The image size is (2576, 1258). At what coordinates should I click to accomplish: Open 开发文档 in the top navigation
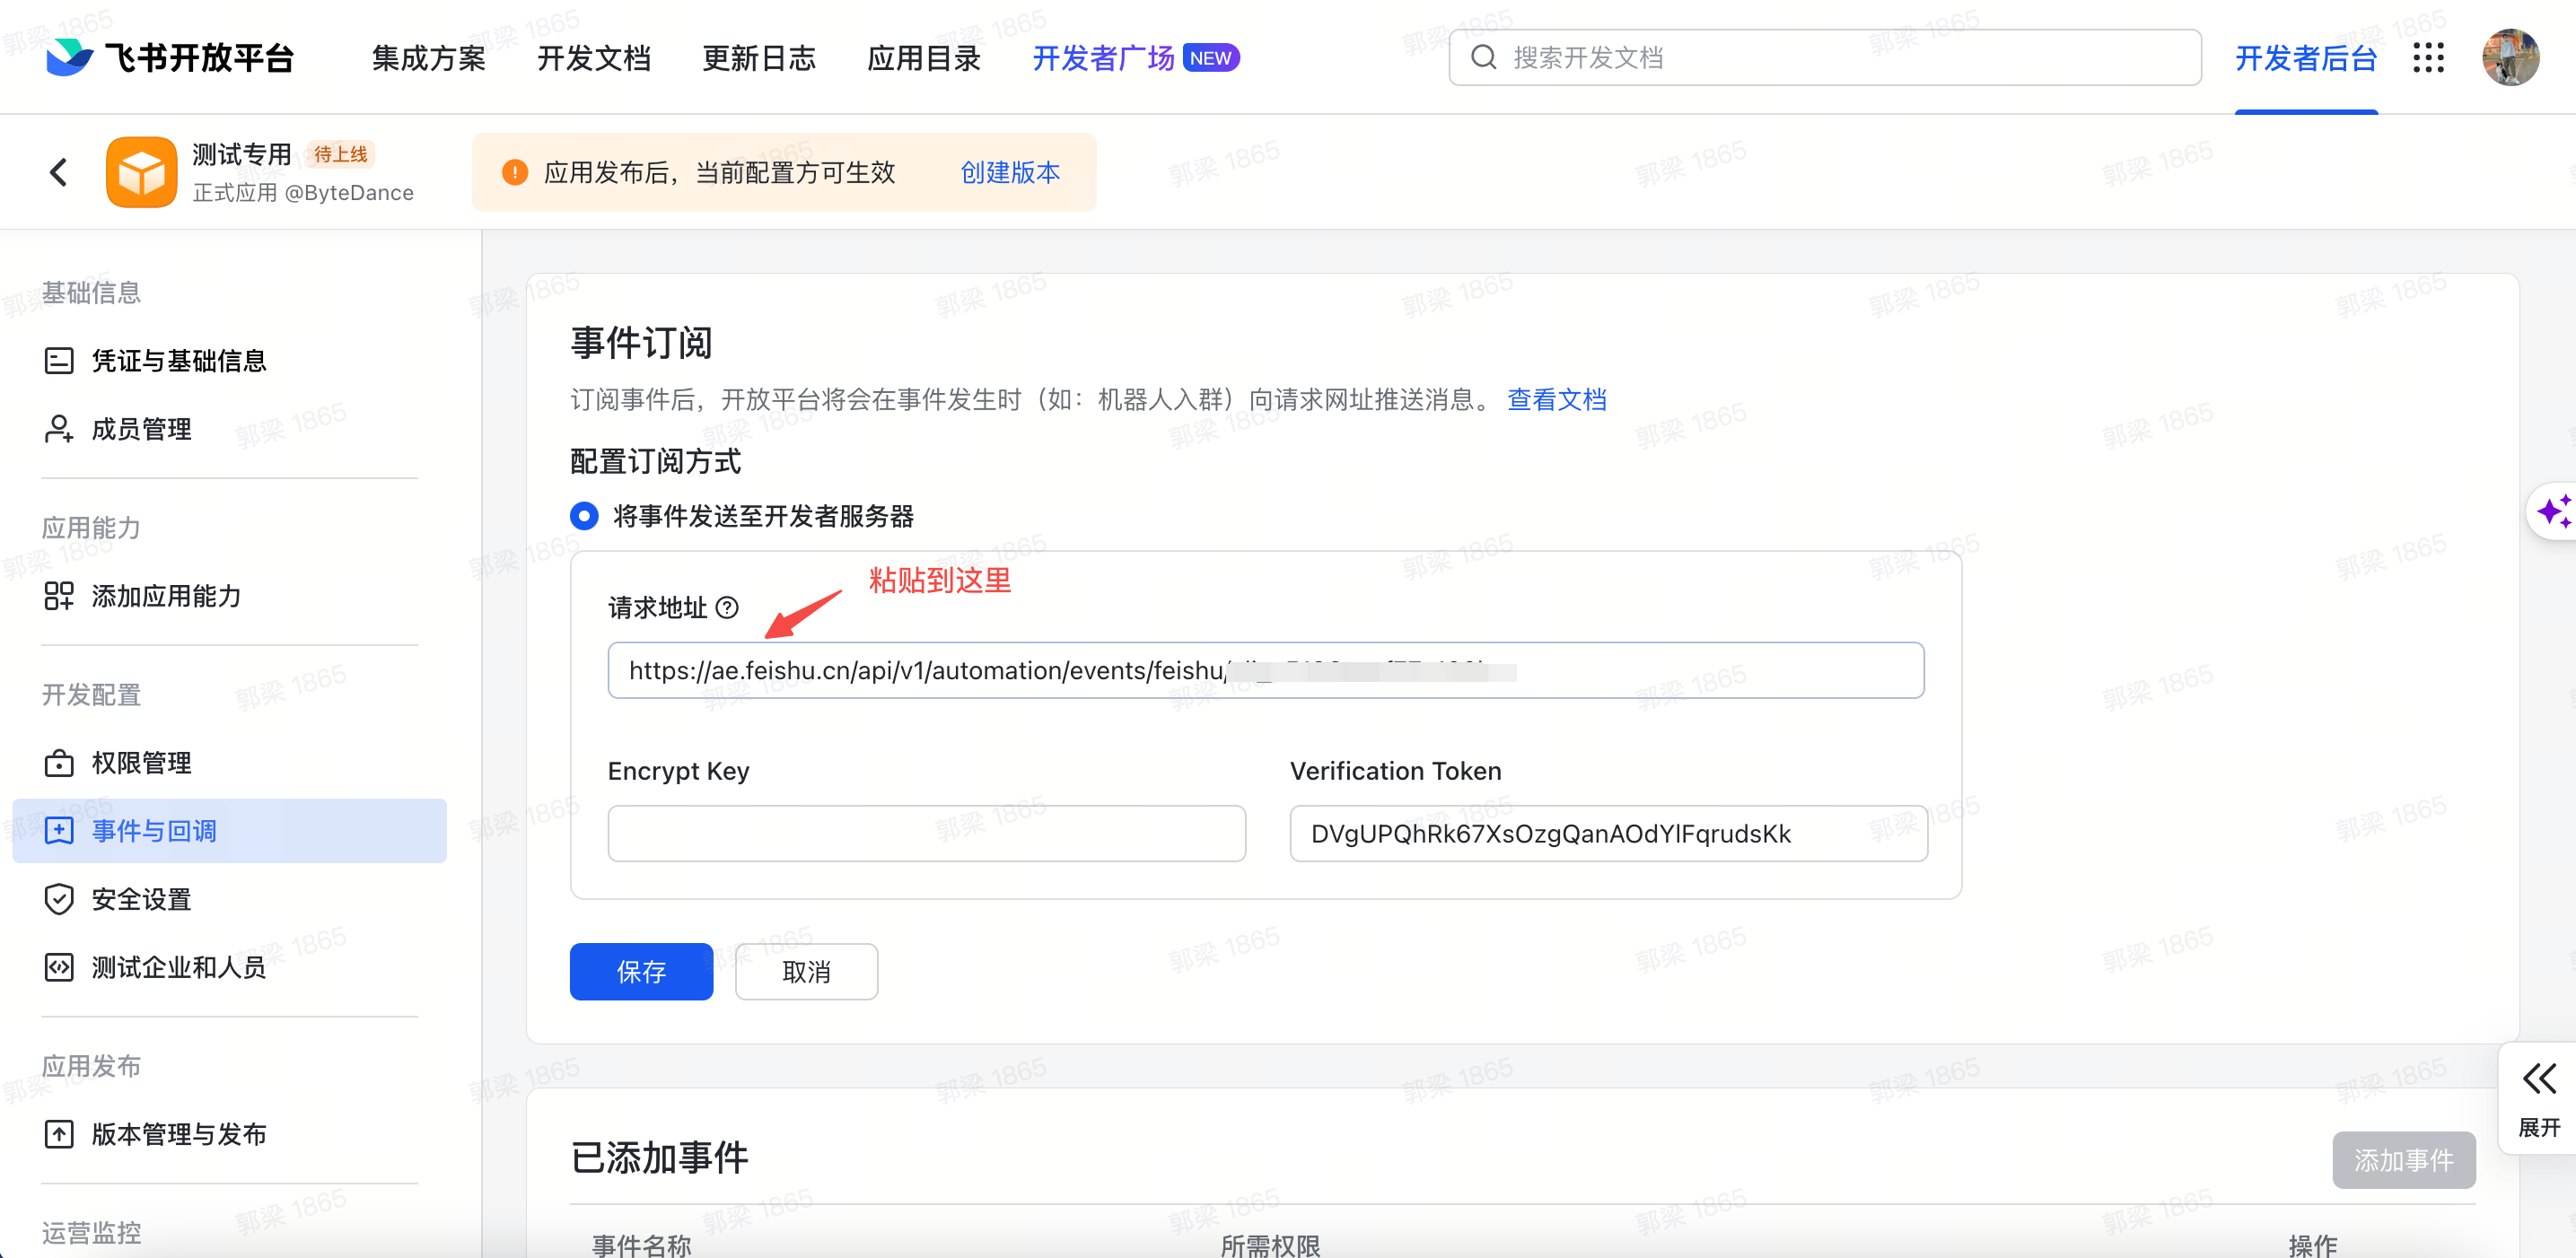[594, 58]
